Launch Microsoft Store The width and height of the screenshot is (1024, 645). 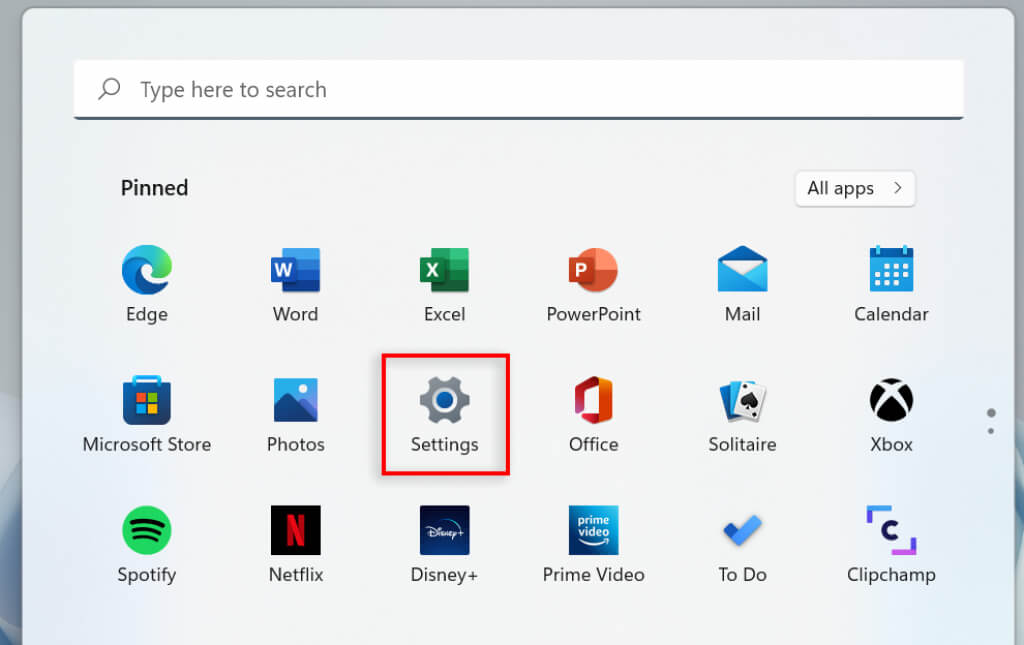click(x=147, y=400)
